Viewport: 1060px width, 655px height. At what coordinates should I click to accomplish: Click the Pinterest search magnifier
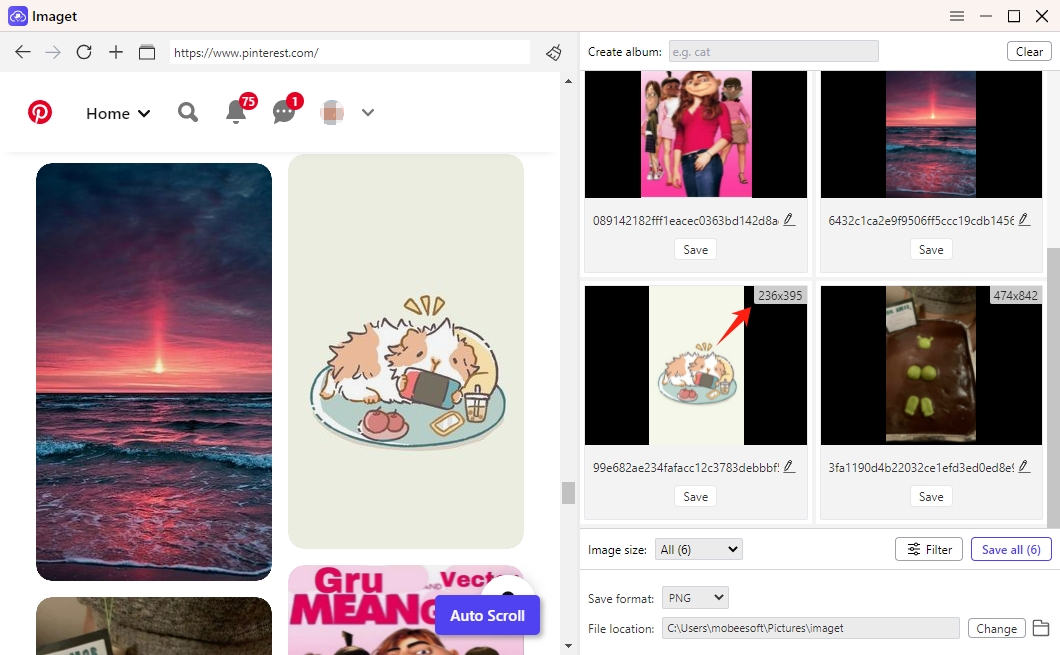coord(188,112)
